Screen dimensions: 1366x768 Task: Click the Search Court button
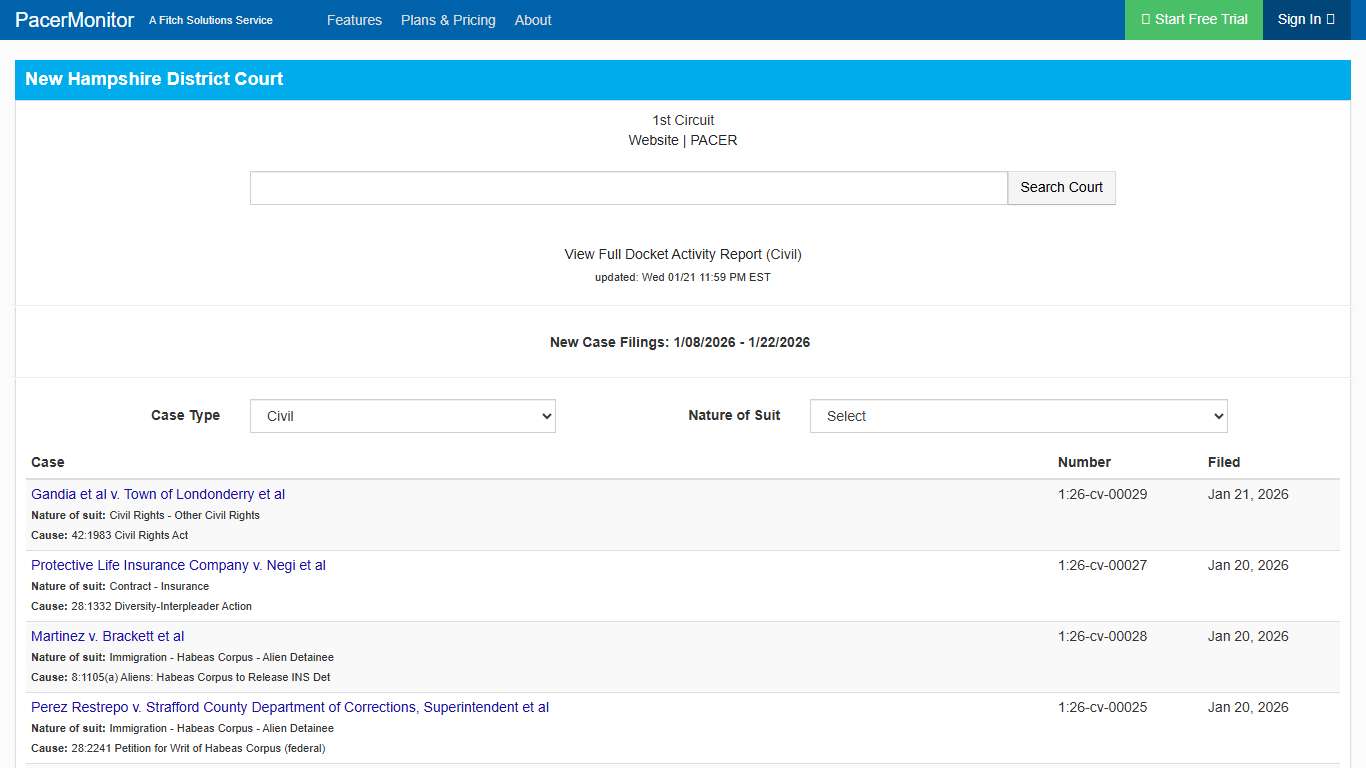(x=1060, y=187)
